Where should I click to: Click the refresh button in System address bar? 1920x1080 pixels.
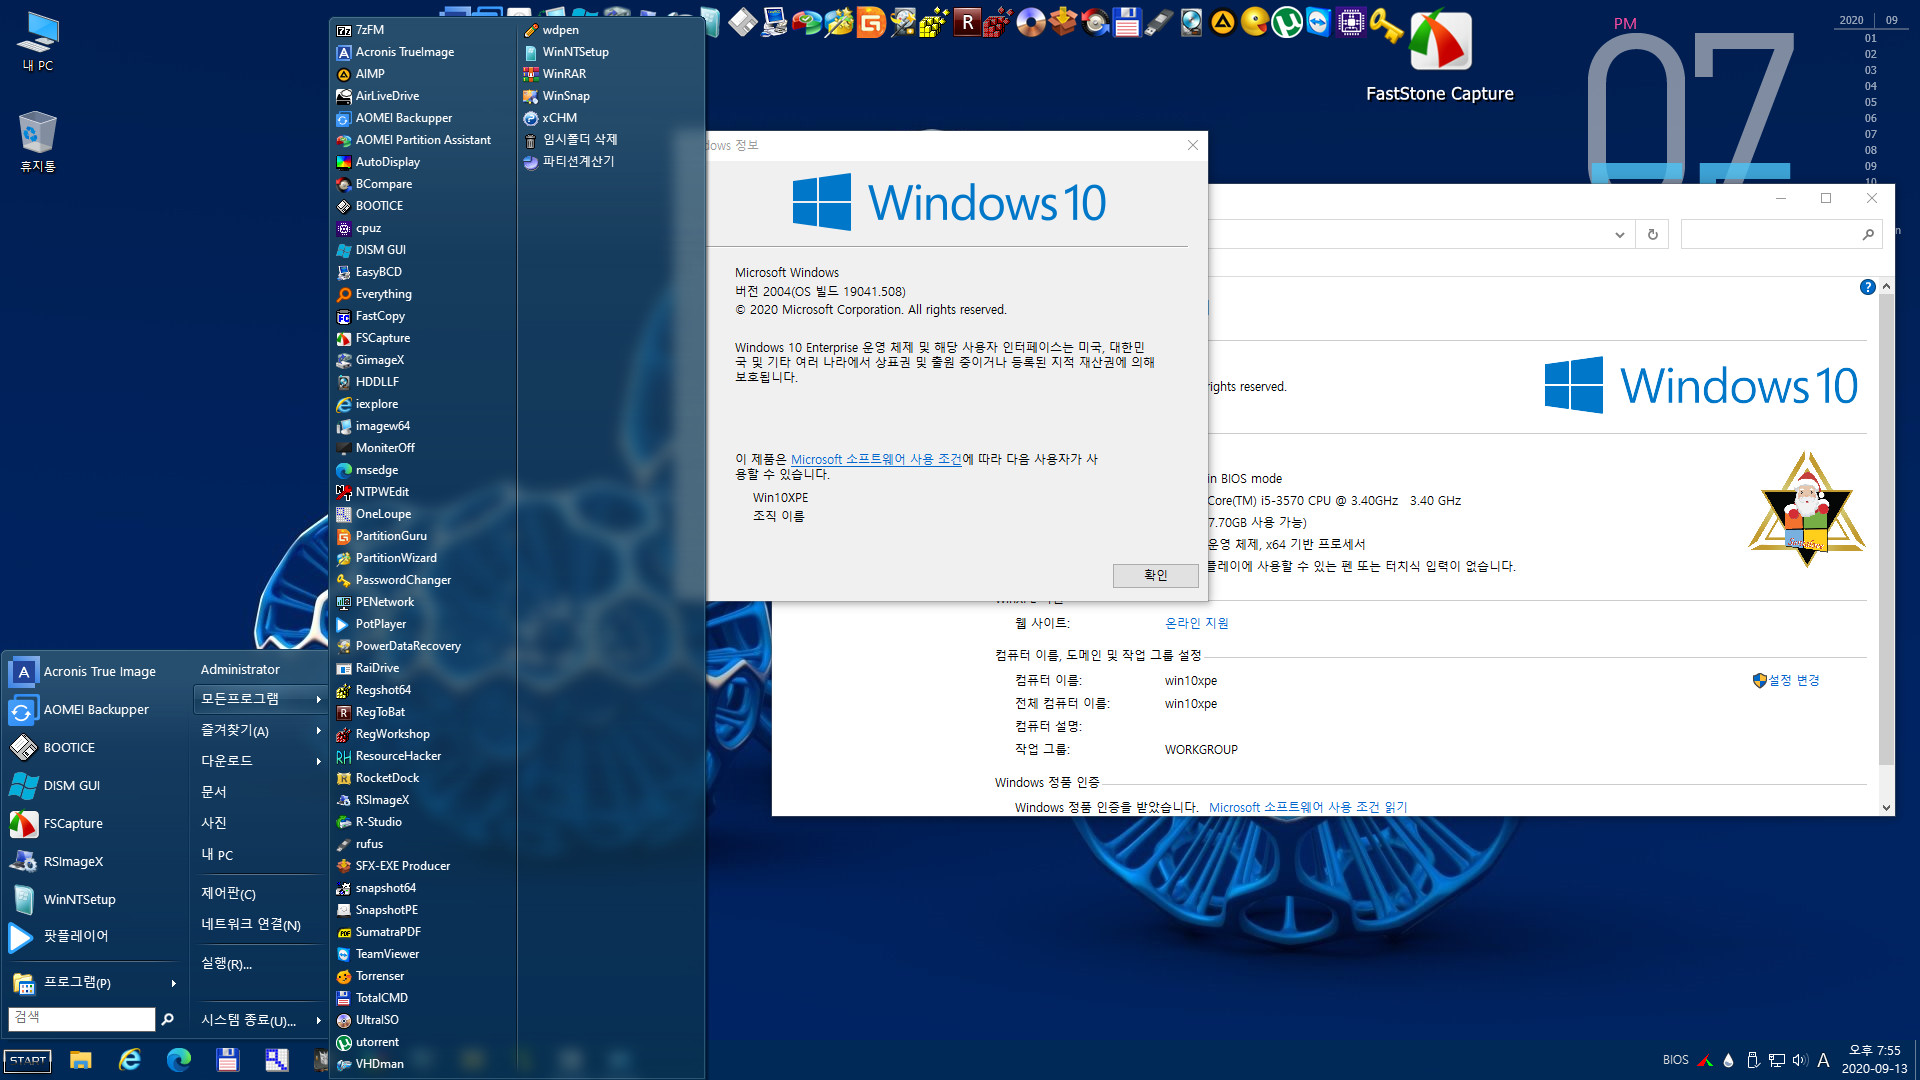click(1652, 234)
